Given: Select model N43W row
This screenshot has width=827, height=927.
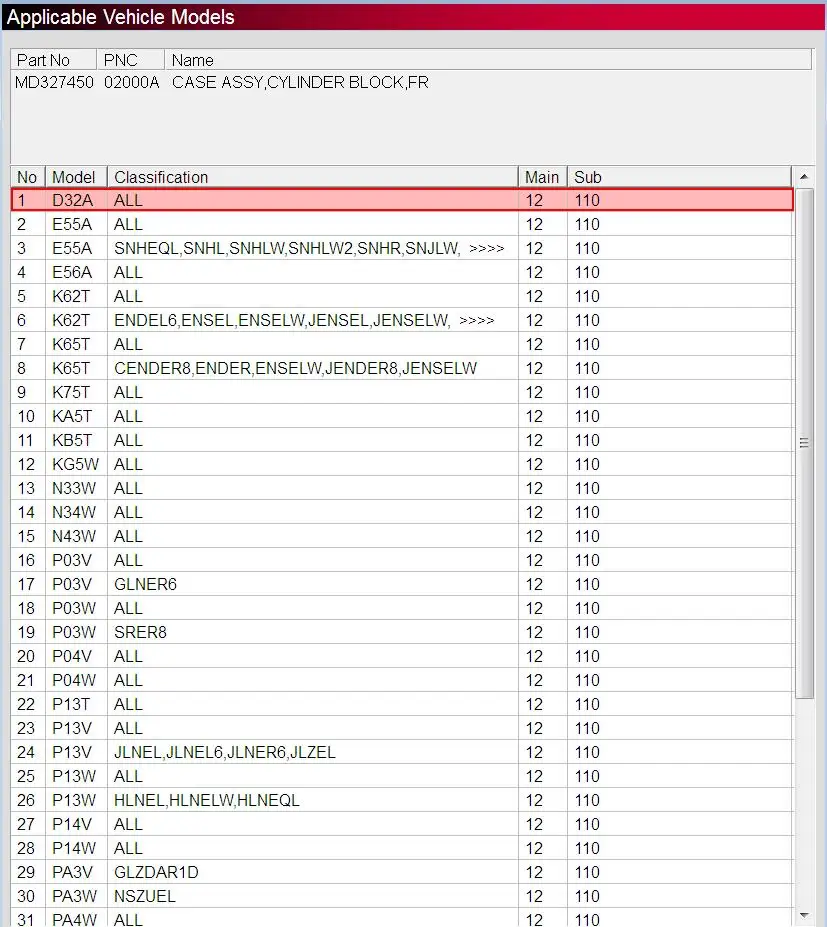Looking at the screenshot, I should point(402,536).
